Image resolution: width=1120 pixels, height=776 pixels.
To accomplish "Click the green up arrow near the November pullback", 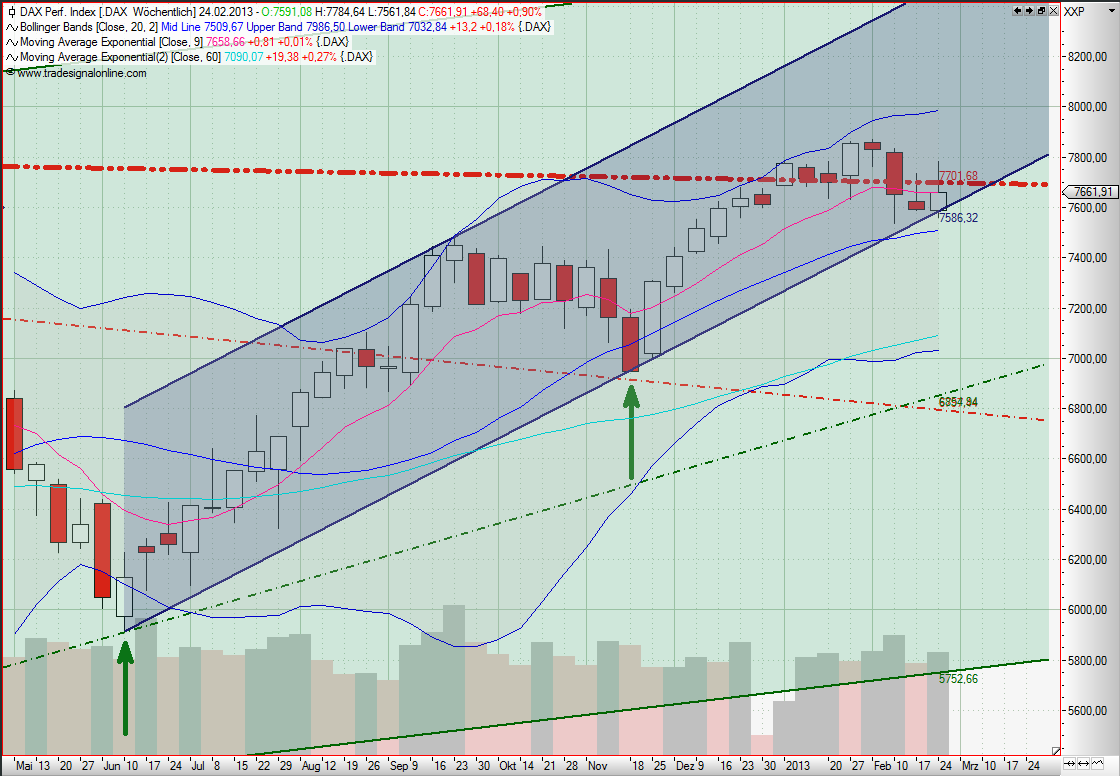I will [x=632, y=430].
